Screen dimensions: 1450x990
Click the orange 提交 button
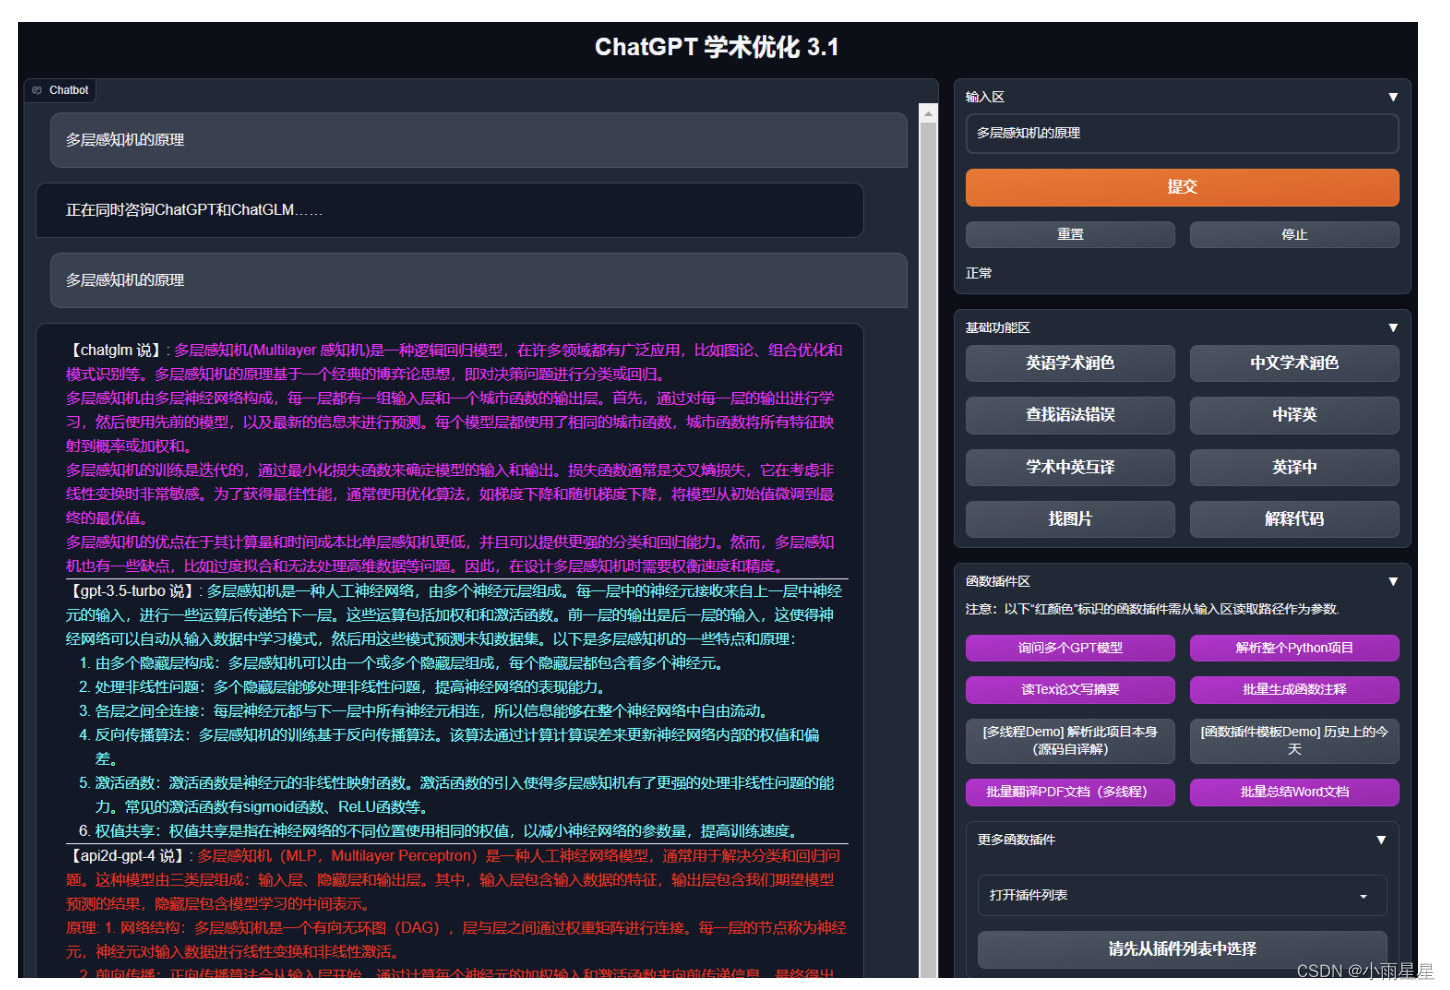click(x=1182, y=187)
